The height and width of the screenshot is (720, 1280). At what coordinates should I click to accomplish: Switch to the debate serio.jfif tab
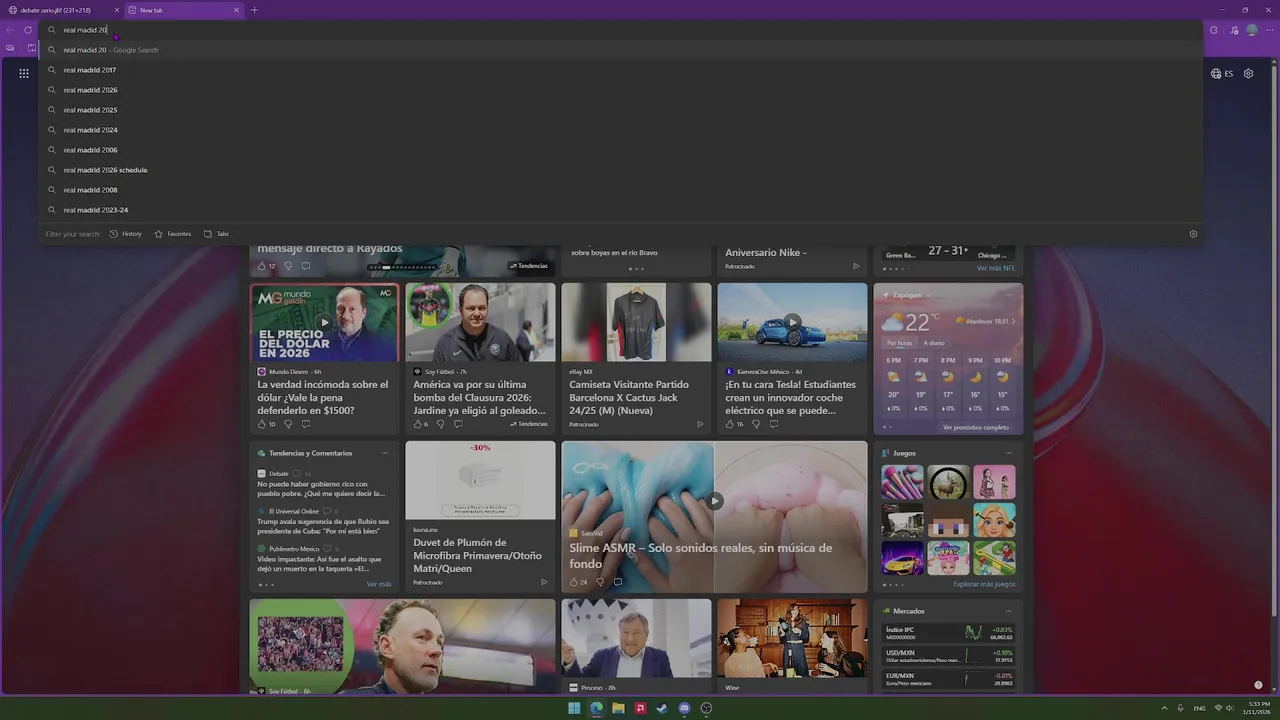(x=62, y=10)
